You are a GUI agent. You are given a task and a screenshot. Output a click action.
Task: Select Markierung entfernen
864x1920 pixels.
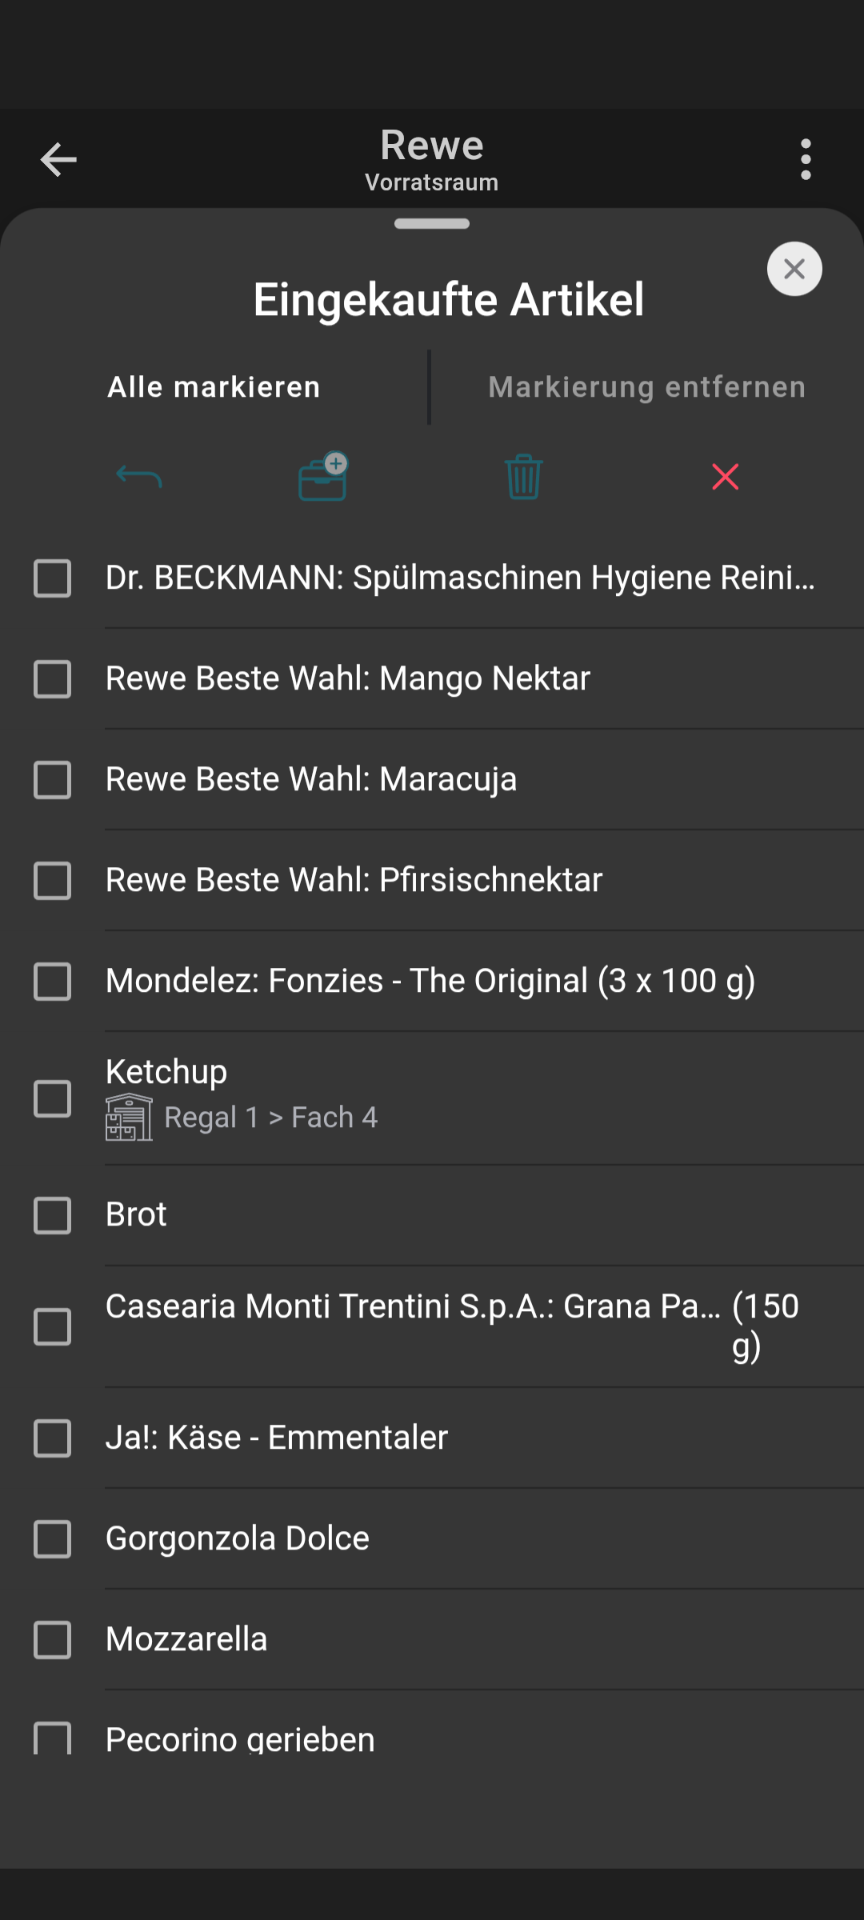point(647,387)
